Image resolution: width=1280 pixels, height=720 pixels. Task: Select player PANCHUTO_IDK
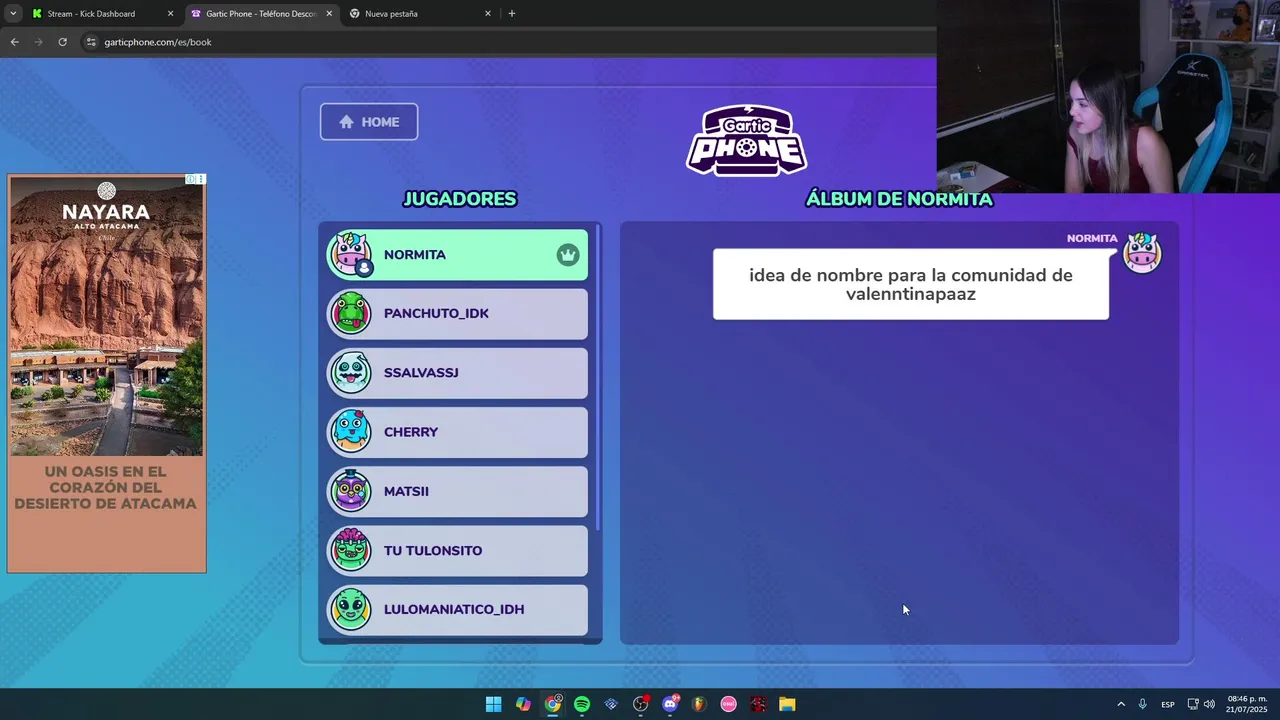click(x=458, y=314)
